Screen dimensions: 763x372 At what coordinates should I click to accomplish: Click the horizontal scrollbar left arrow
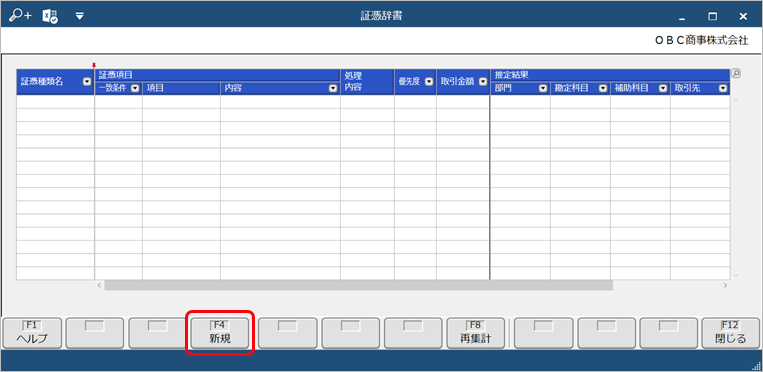pyautogui.click(x=99, y=285)
